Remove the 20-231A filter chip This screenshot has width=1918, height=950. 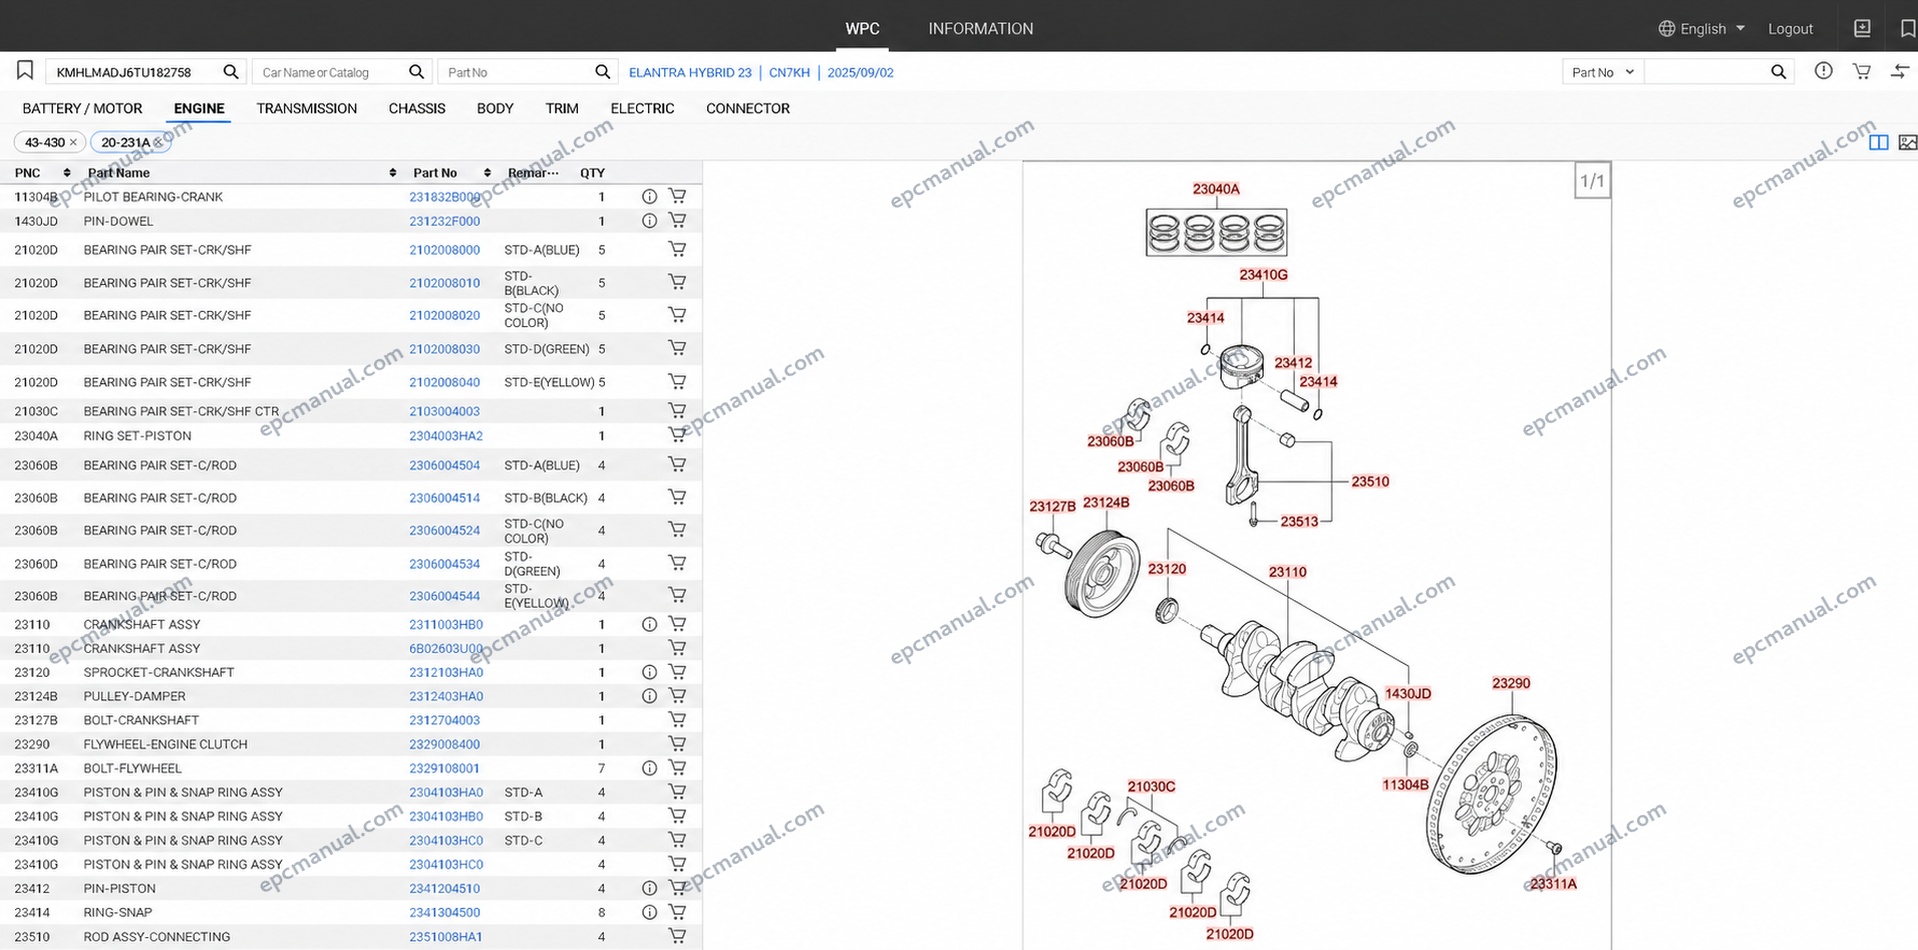(x=158, y=143)
